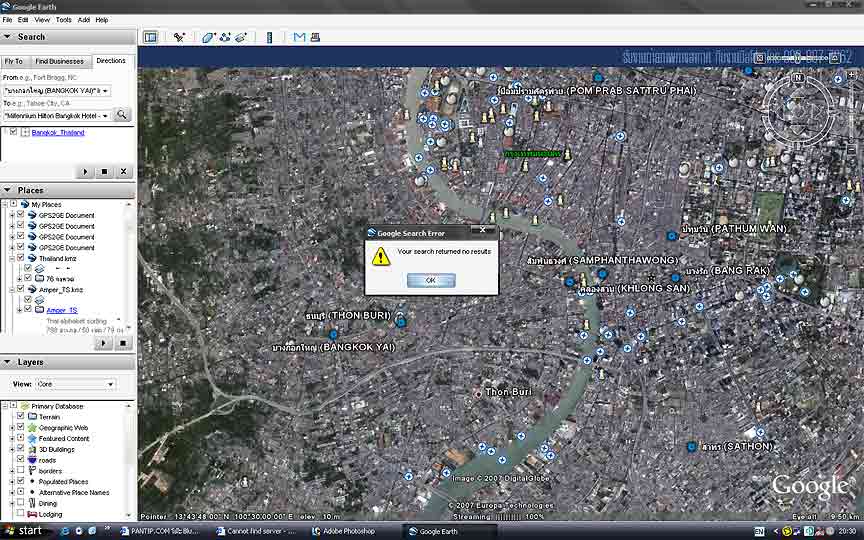Click the compass N north indicator
This screenshot has height=540, width=864.
coord(797,78)
